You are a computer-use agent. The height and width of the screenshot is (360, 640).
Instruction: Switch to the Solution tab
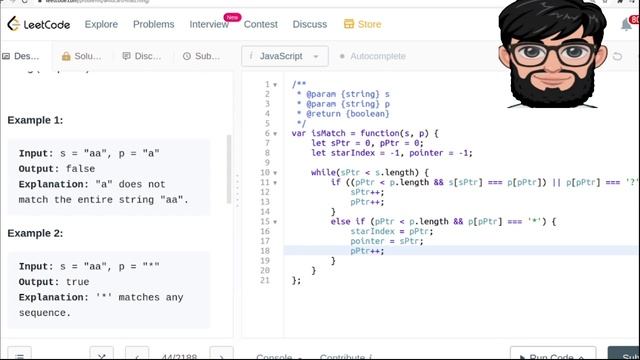[x=81, y=56]
